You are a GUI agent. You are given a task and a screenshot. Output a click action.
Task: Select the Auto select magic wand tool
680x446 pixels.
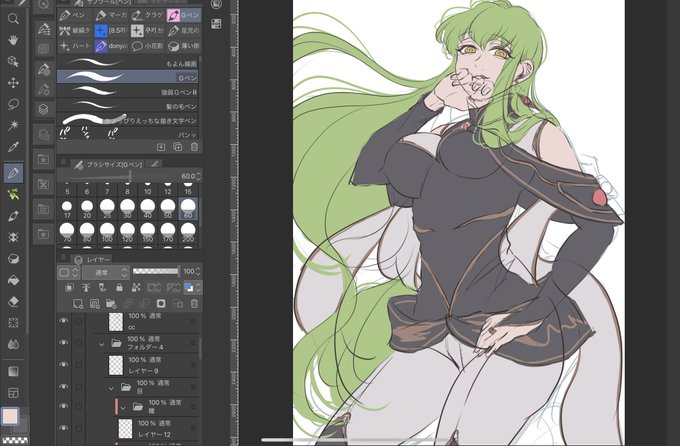click(x=13, y=125)
